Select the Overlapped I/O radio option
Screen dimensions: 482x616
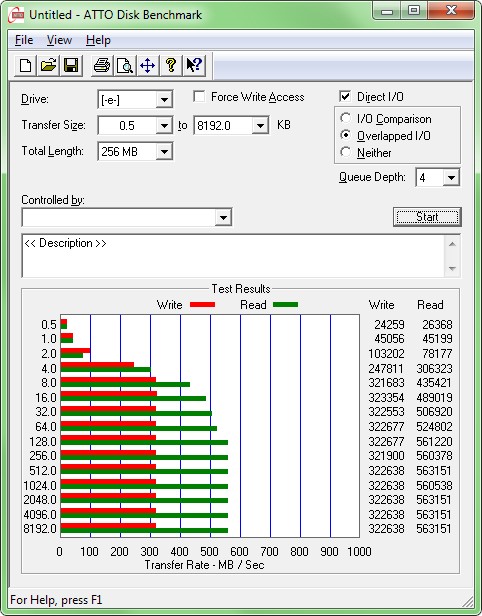(346, 135)
